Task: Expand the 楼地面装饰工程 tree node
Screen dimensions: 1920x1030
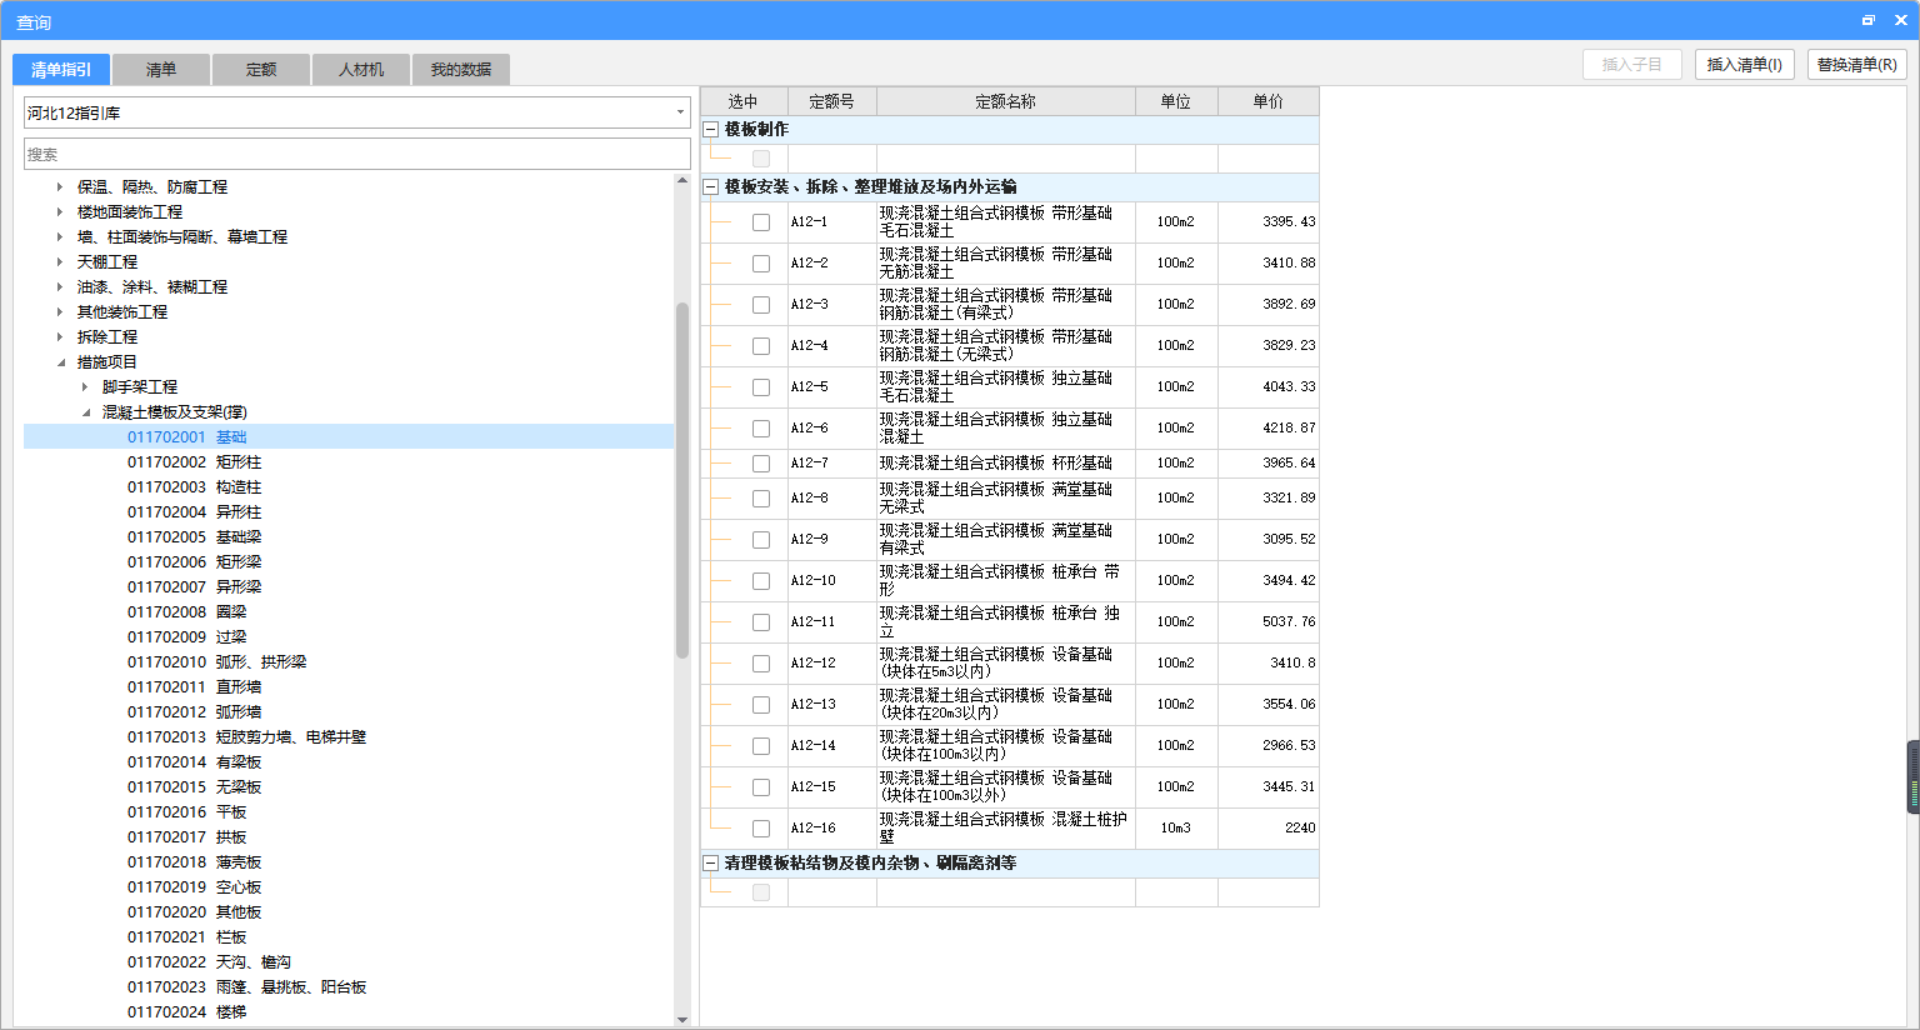Action: click(60, 212)
